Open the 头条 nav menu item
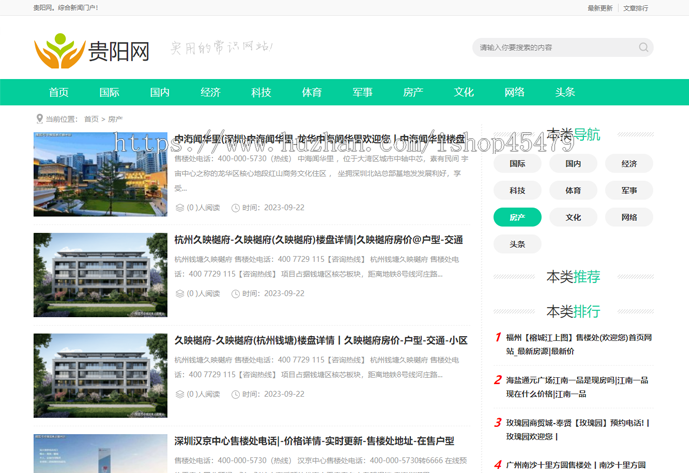Screen dimensions: 689x473 point(565,92)
